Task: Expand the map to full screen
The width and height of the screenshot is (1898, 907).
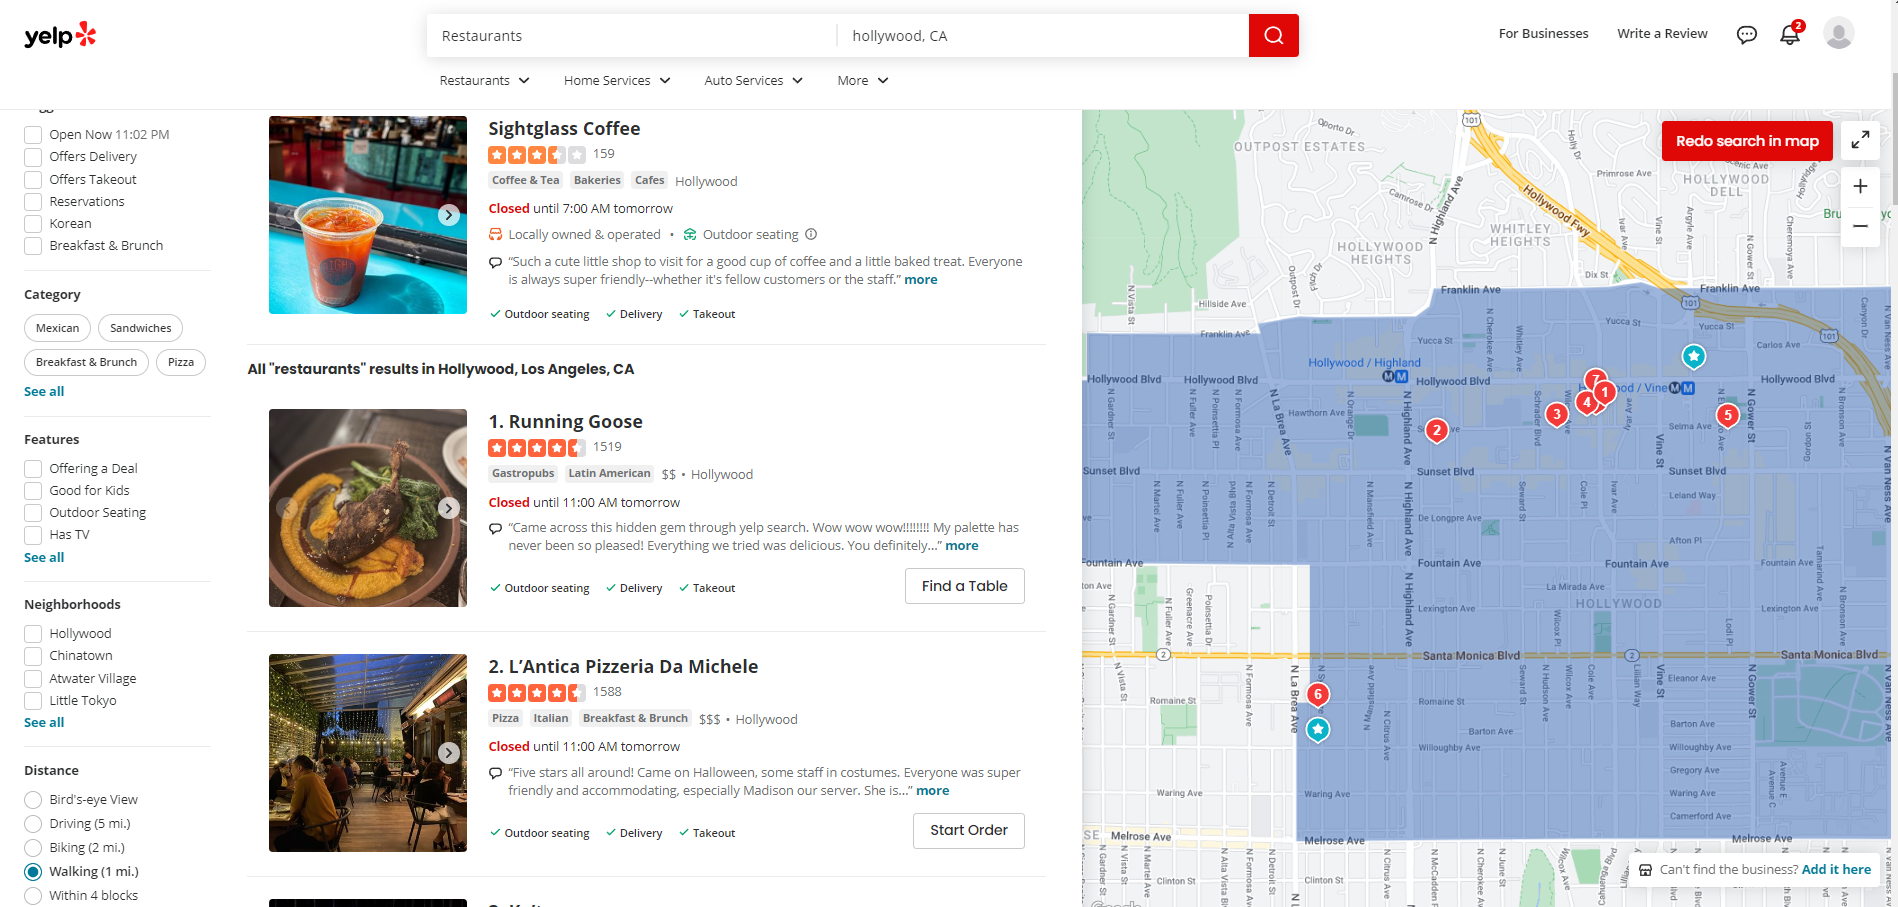Action: click(x=1860, y=140)
